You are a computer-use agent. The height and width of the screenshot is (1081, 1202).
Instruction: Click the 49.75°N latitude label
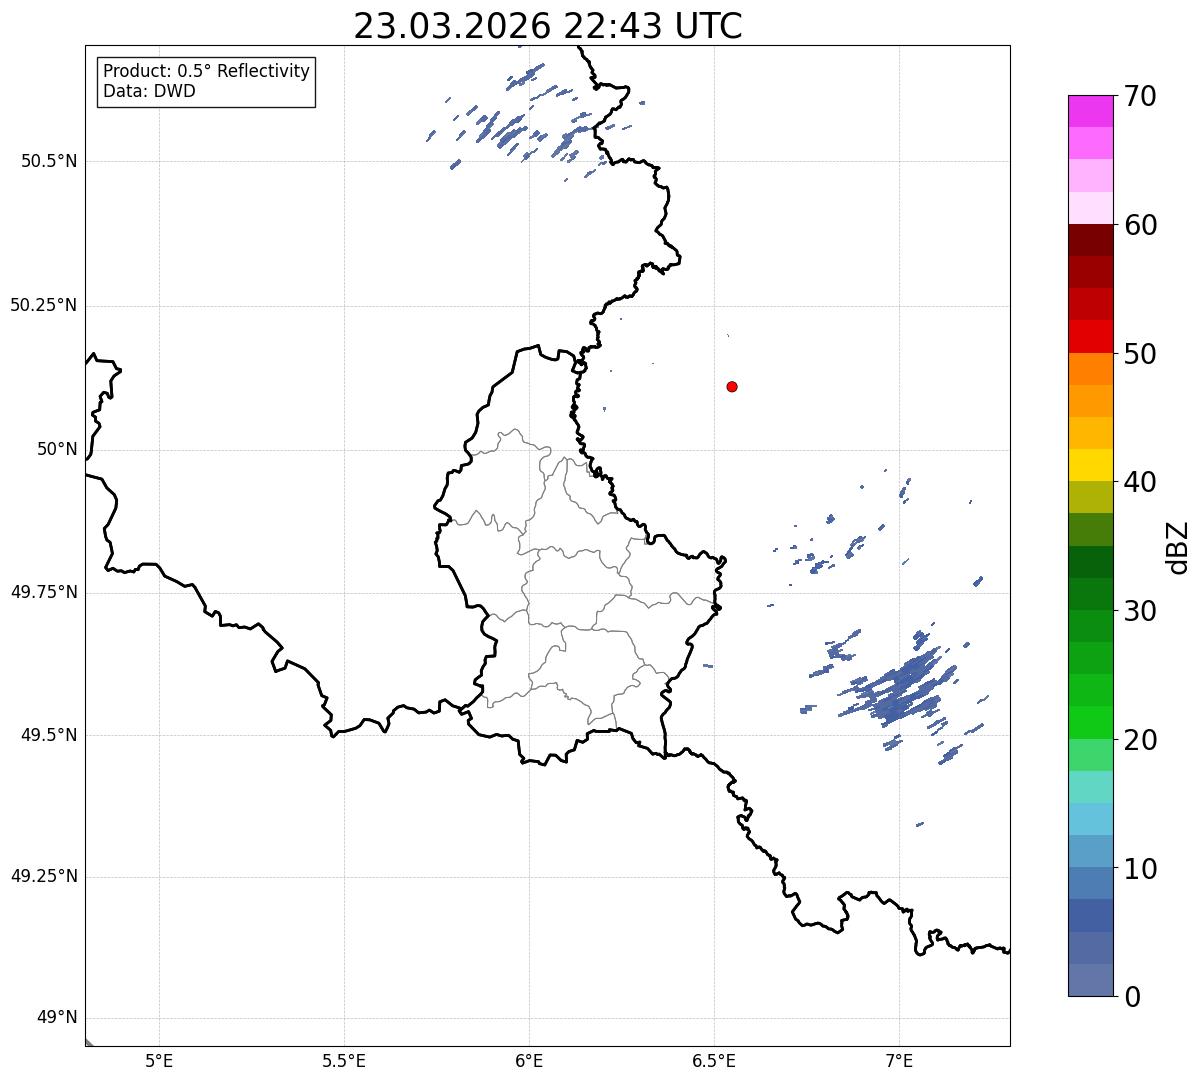point(44,592)
